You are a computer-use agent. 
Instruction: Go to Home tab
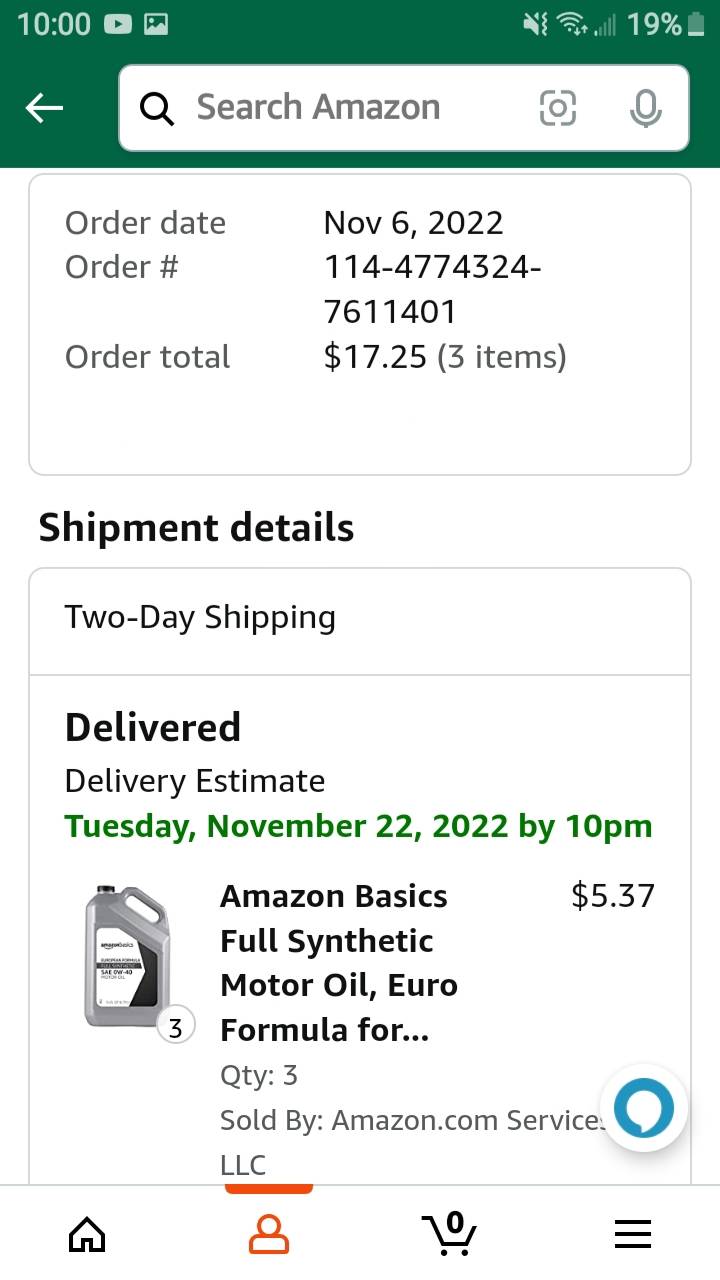[87, 1235]
